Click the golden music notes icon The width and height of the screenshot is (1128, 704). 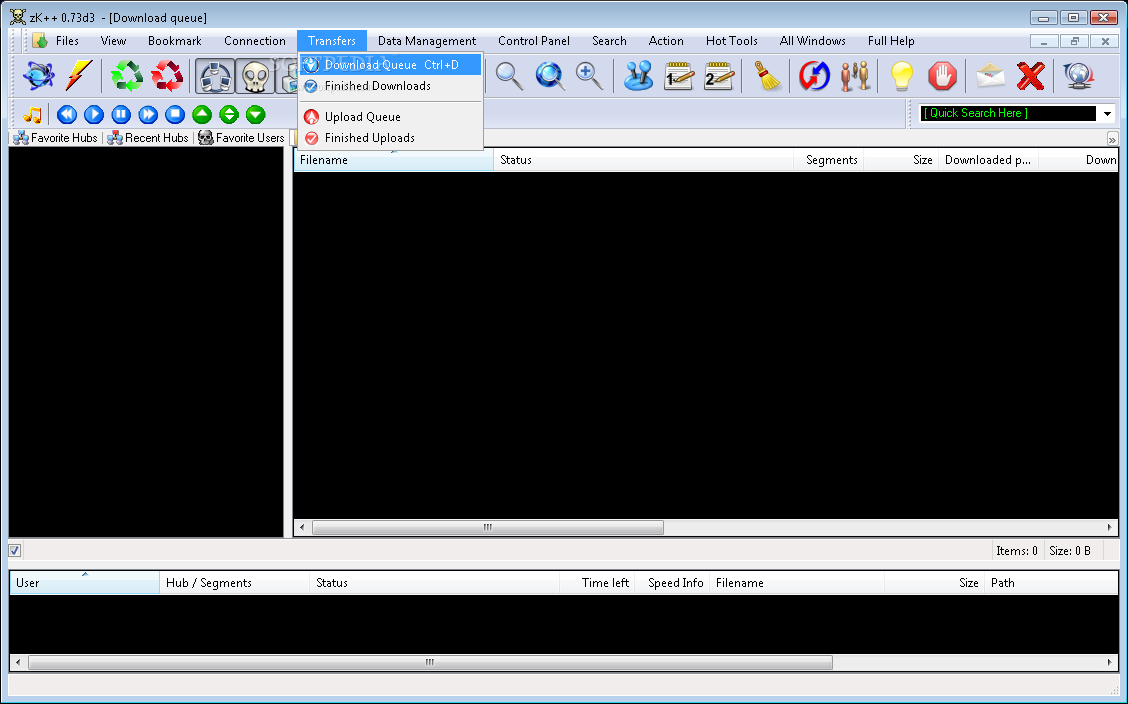pos(32,114)
